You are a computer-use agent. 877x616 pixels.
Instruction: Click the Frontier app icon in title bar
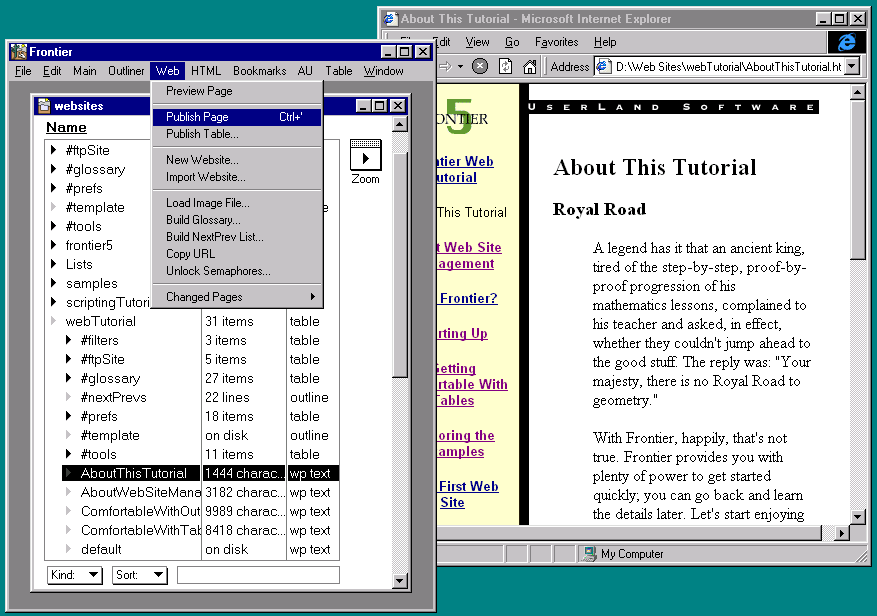click(x=19, y=52)
